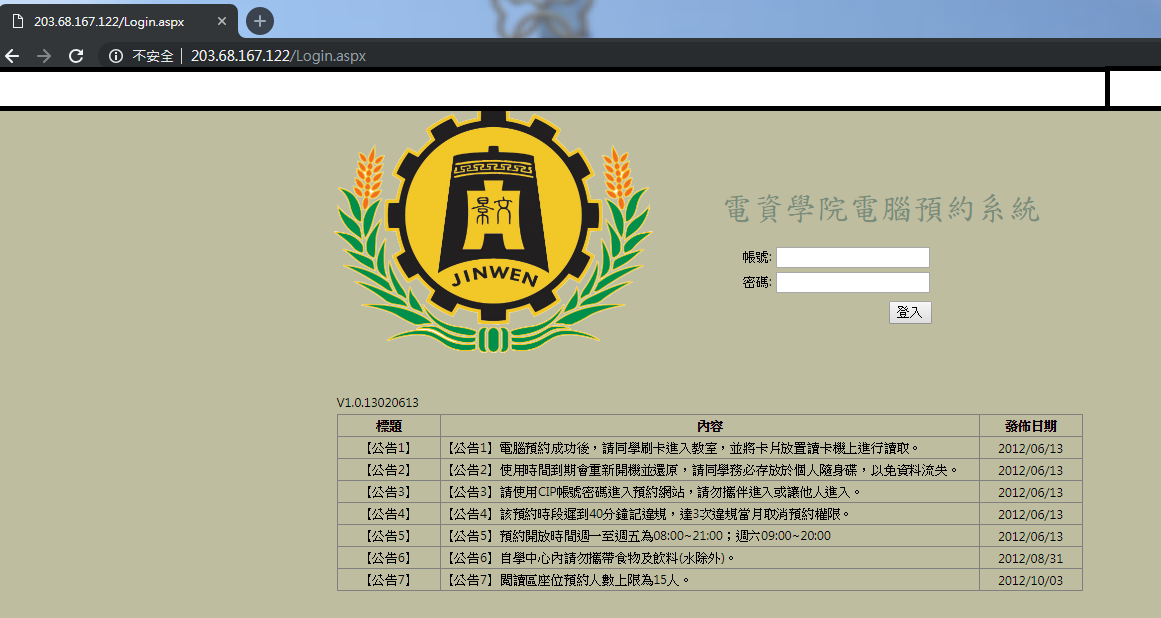
Task: Click the 標題 column header
Action: pos(389,426)
